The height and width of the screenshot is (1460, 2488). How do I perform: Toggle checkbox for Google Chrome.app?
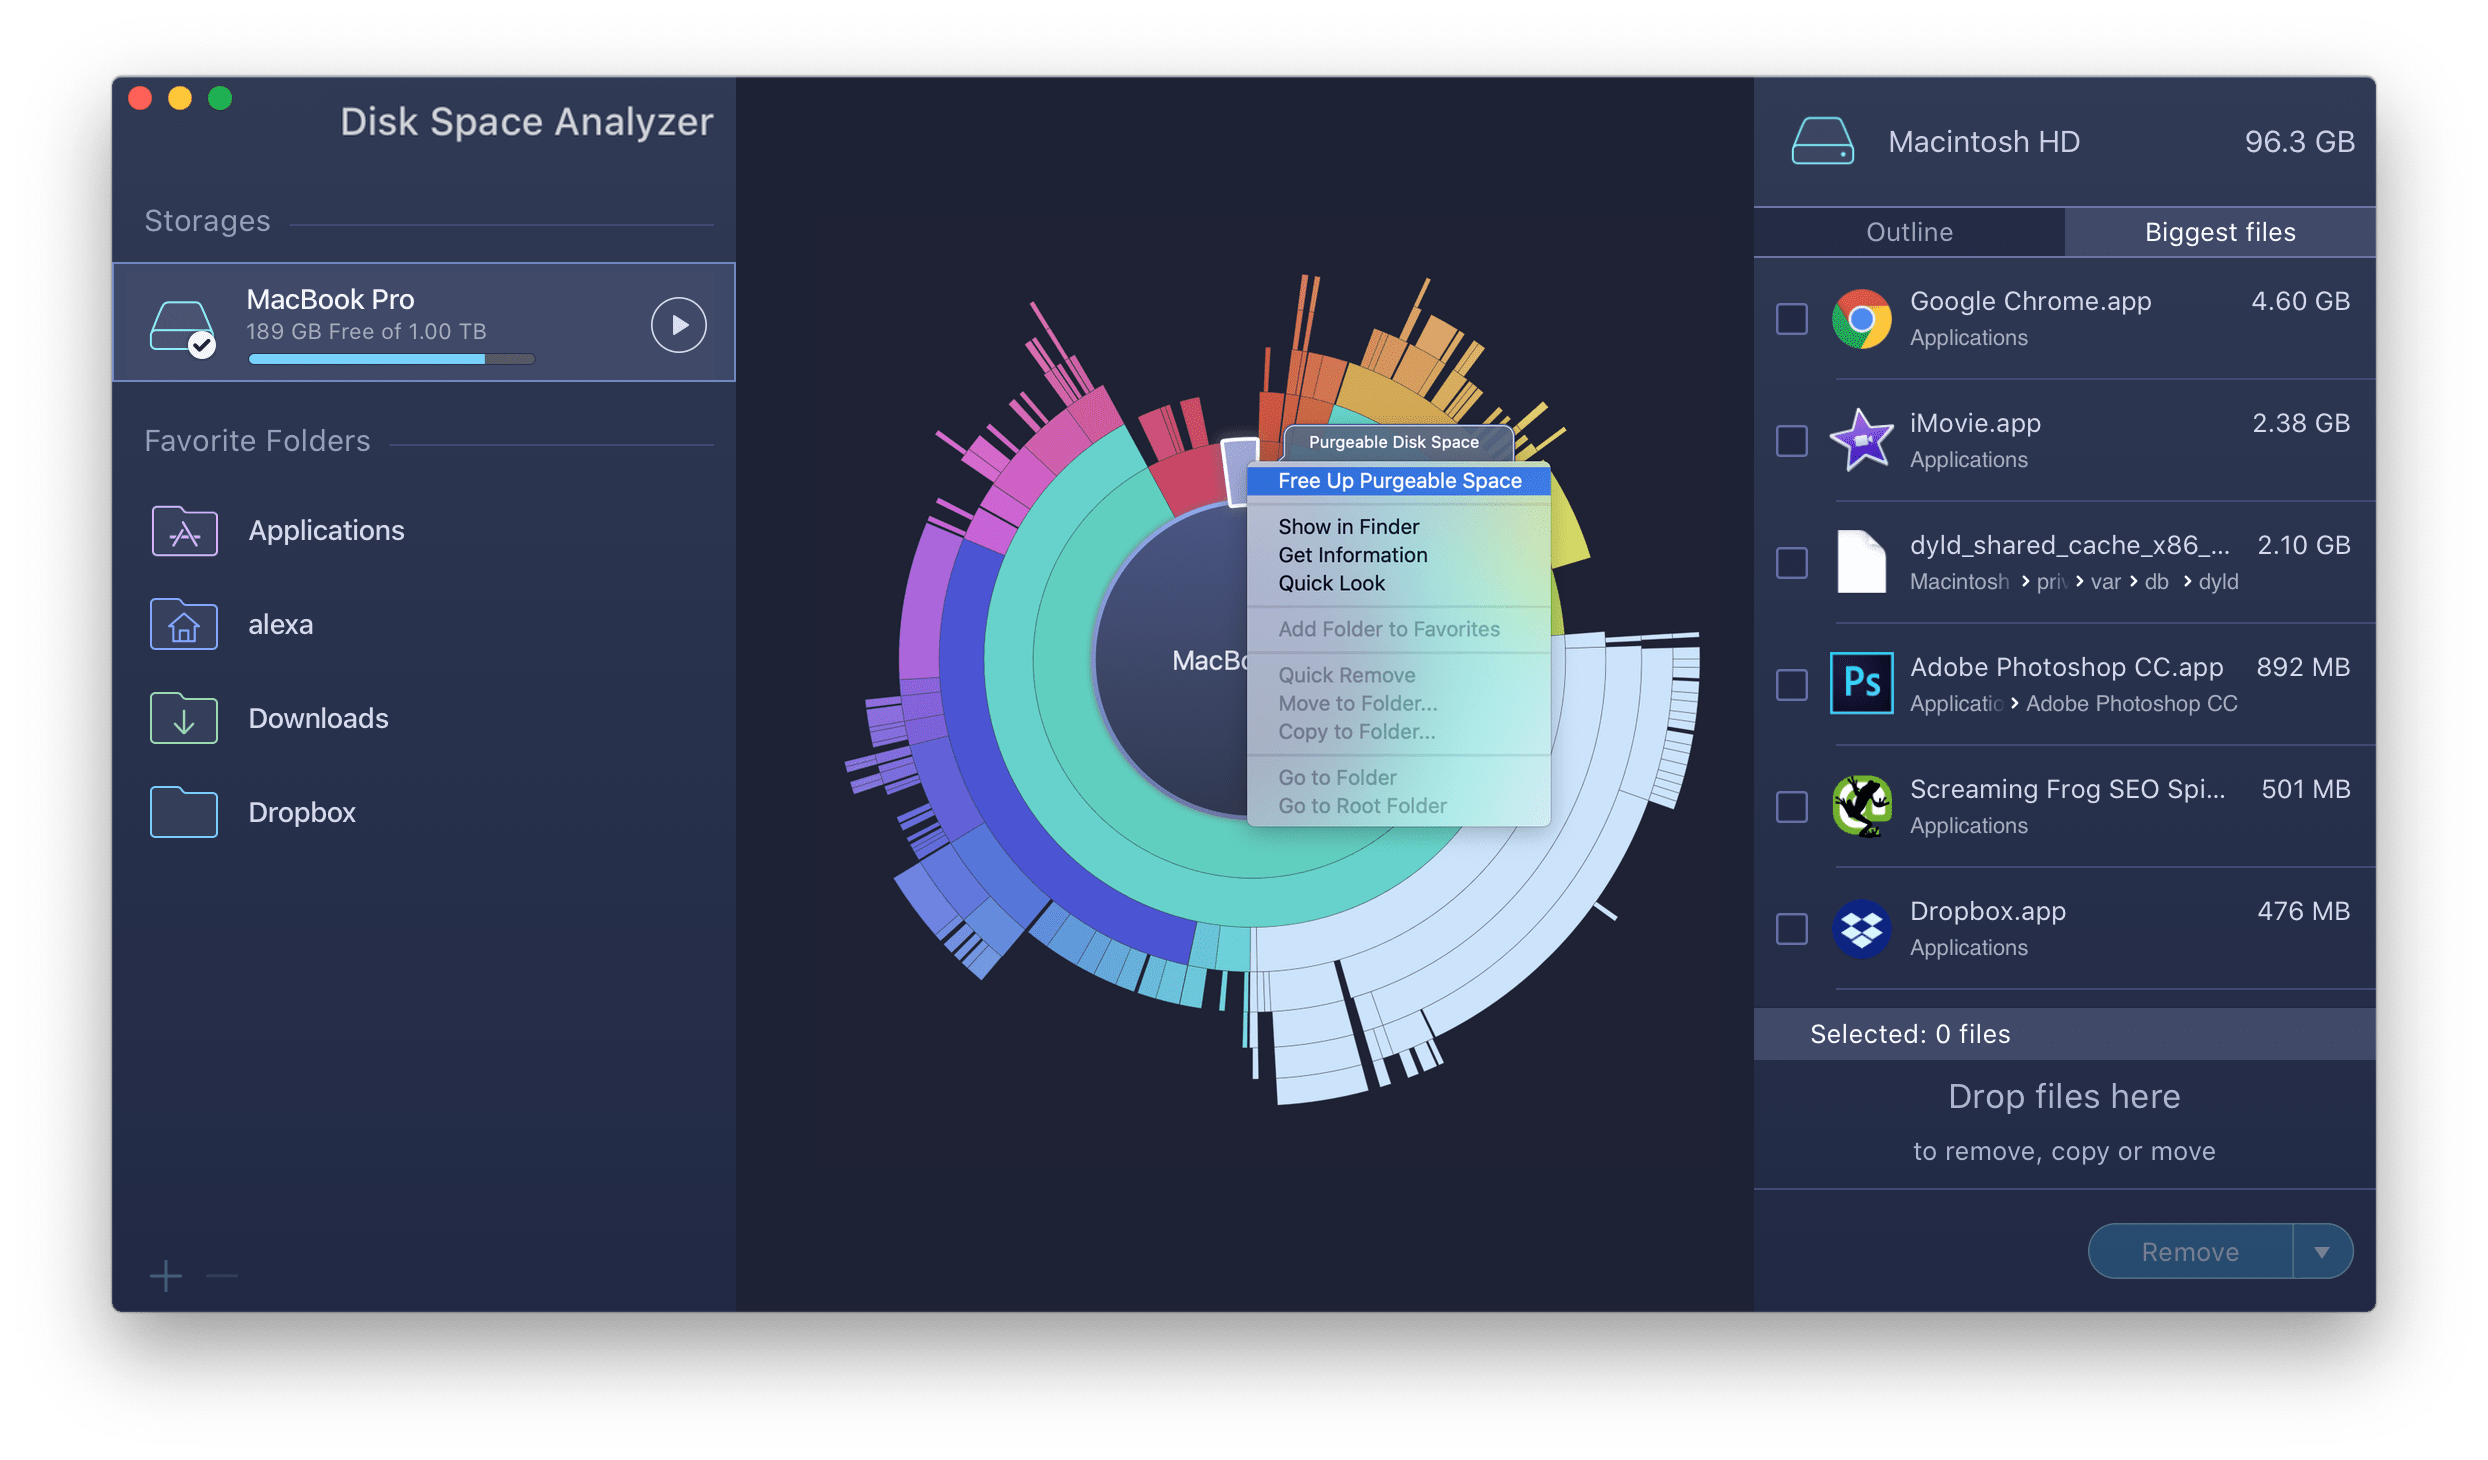point(1791,320)
